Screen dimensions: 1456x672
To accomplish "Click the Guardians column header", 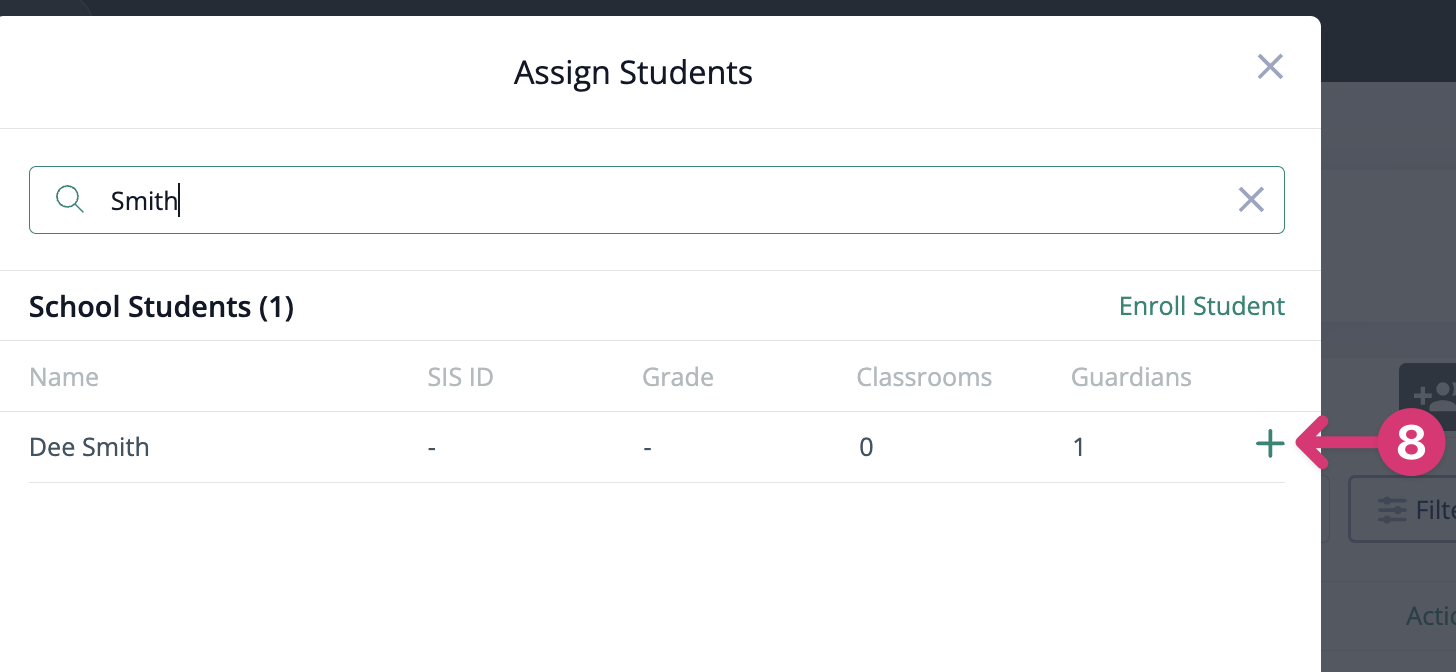I will 1131,377.
